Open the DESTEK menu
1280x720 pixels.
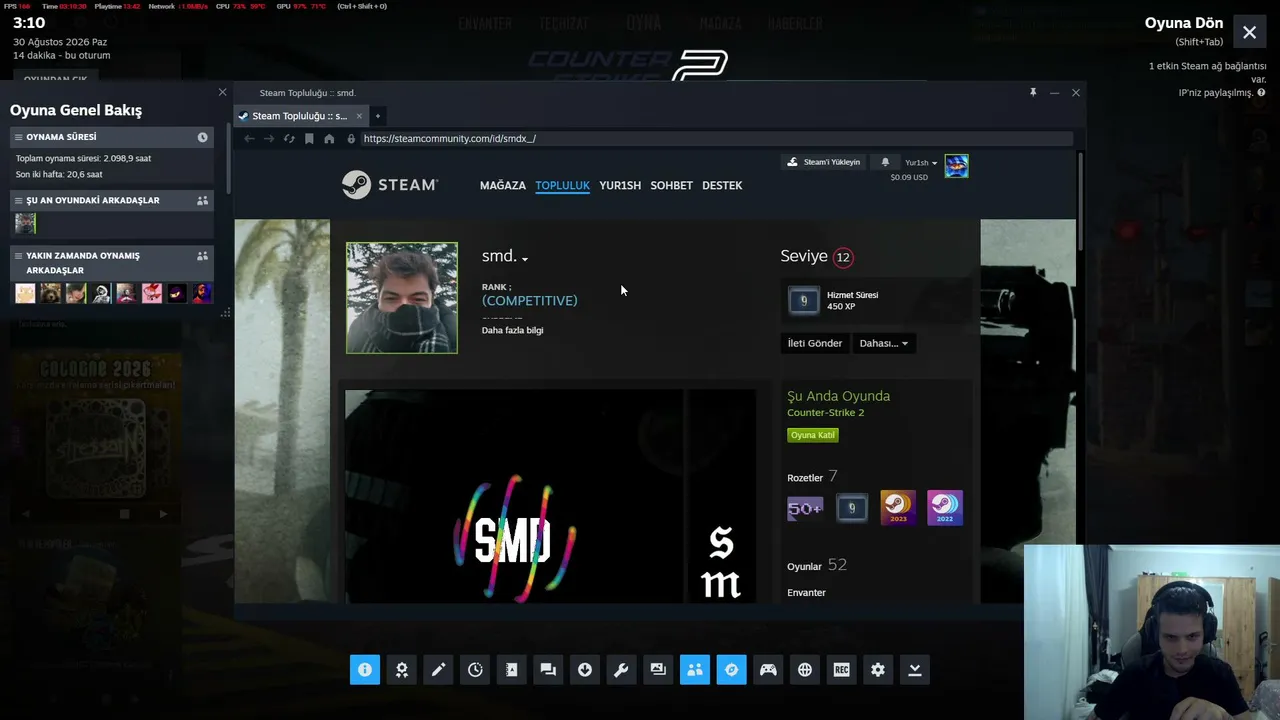tap(722, 185)
